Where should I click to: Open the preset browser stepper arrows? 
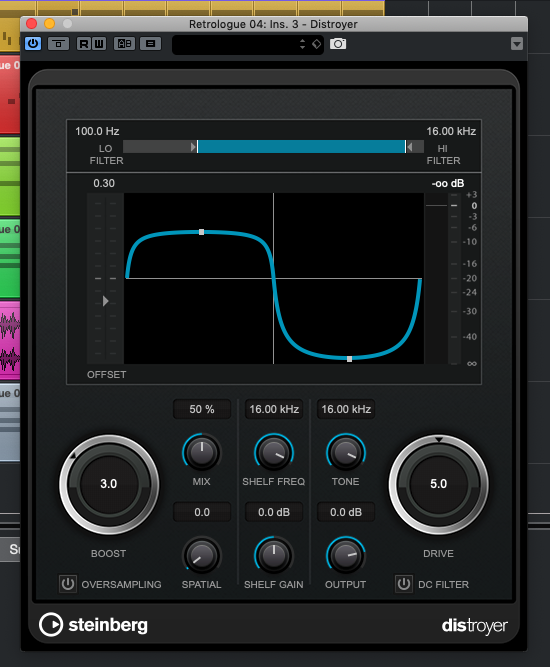pos(302,44)
